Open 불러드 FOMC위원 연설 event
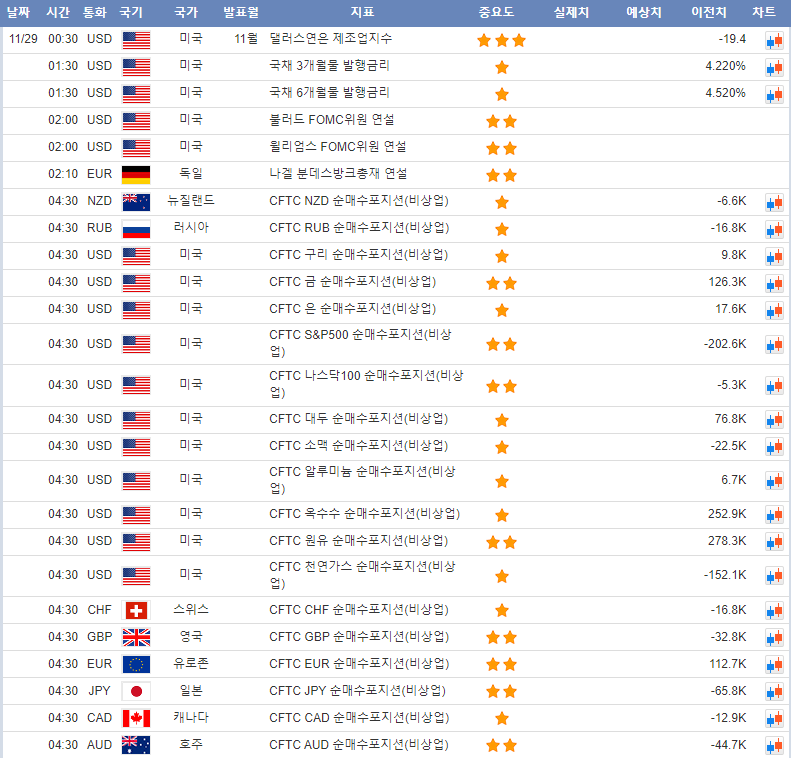This screenshot has height=758, width=791. click(331, 120)
